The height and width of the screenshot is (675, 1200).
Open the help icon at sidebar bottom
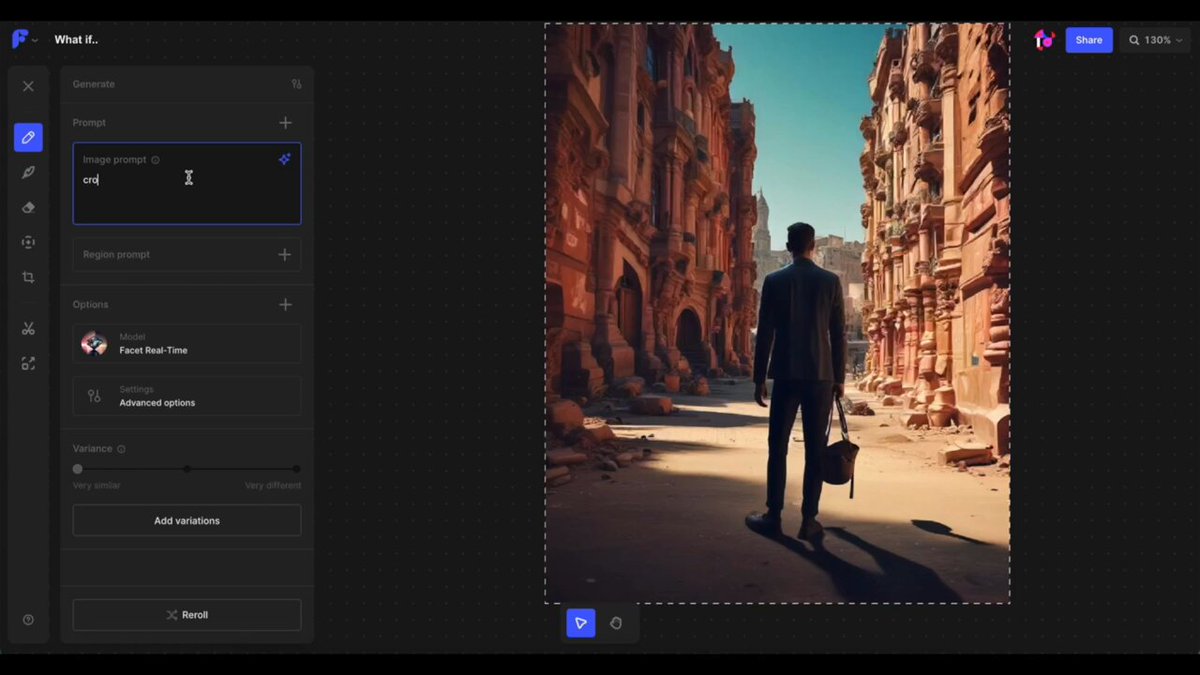point(28,620)
